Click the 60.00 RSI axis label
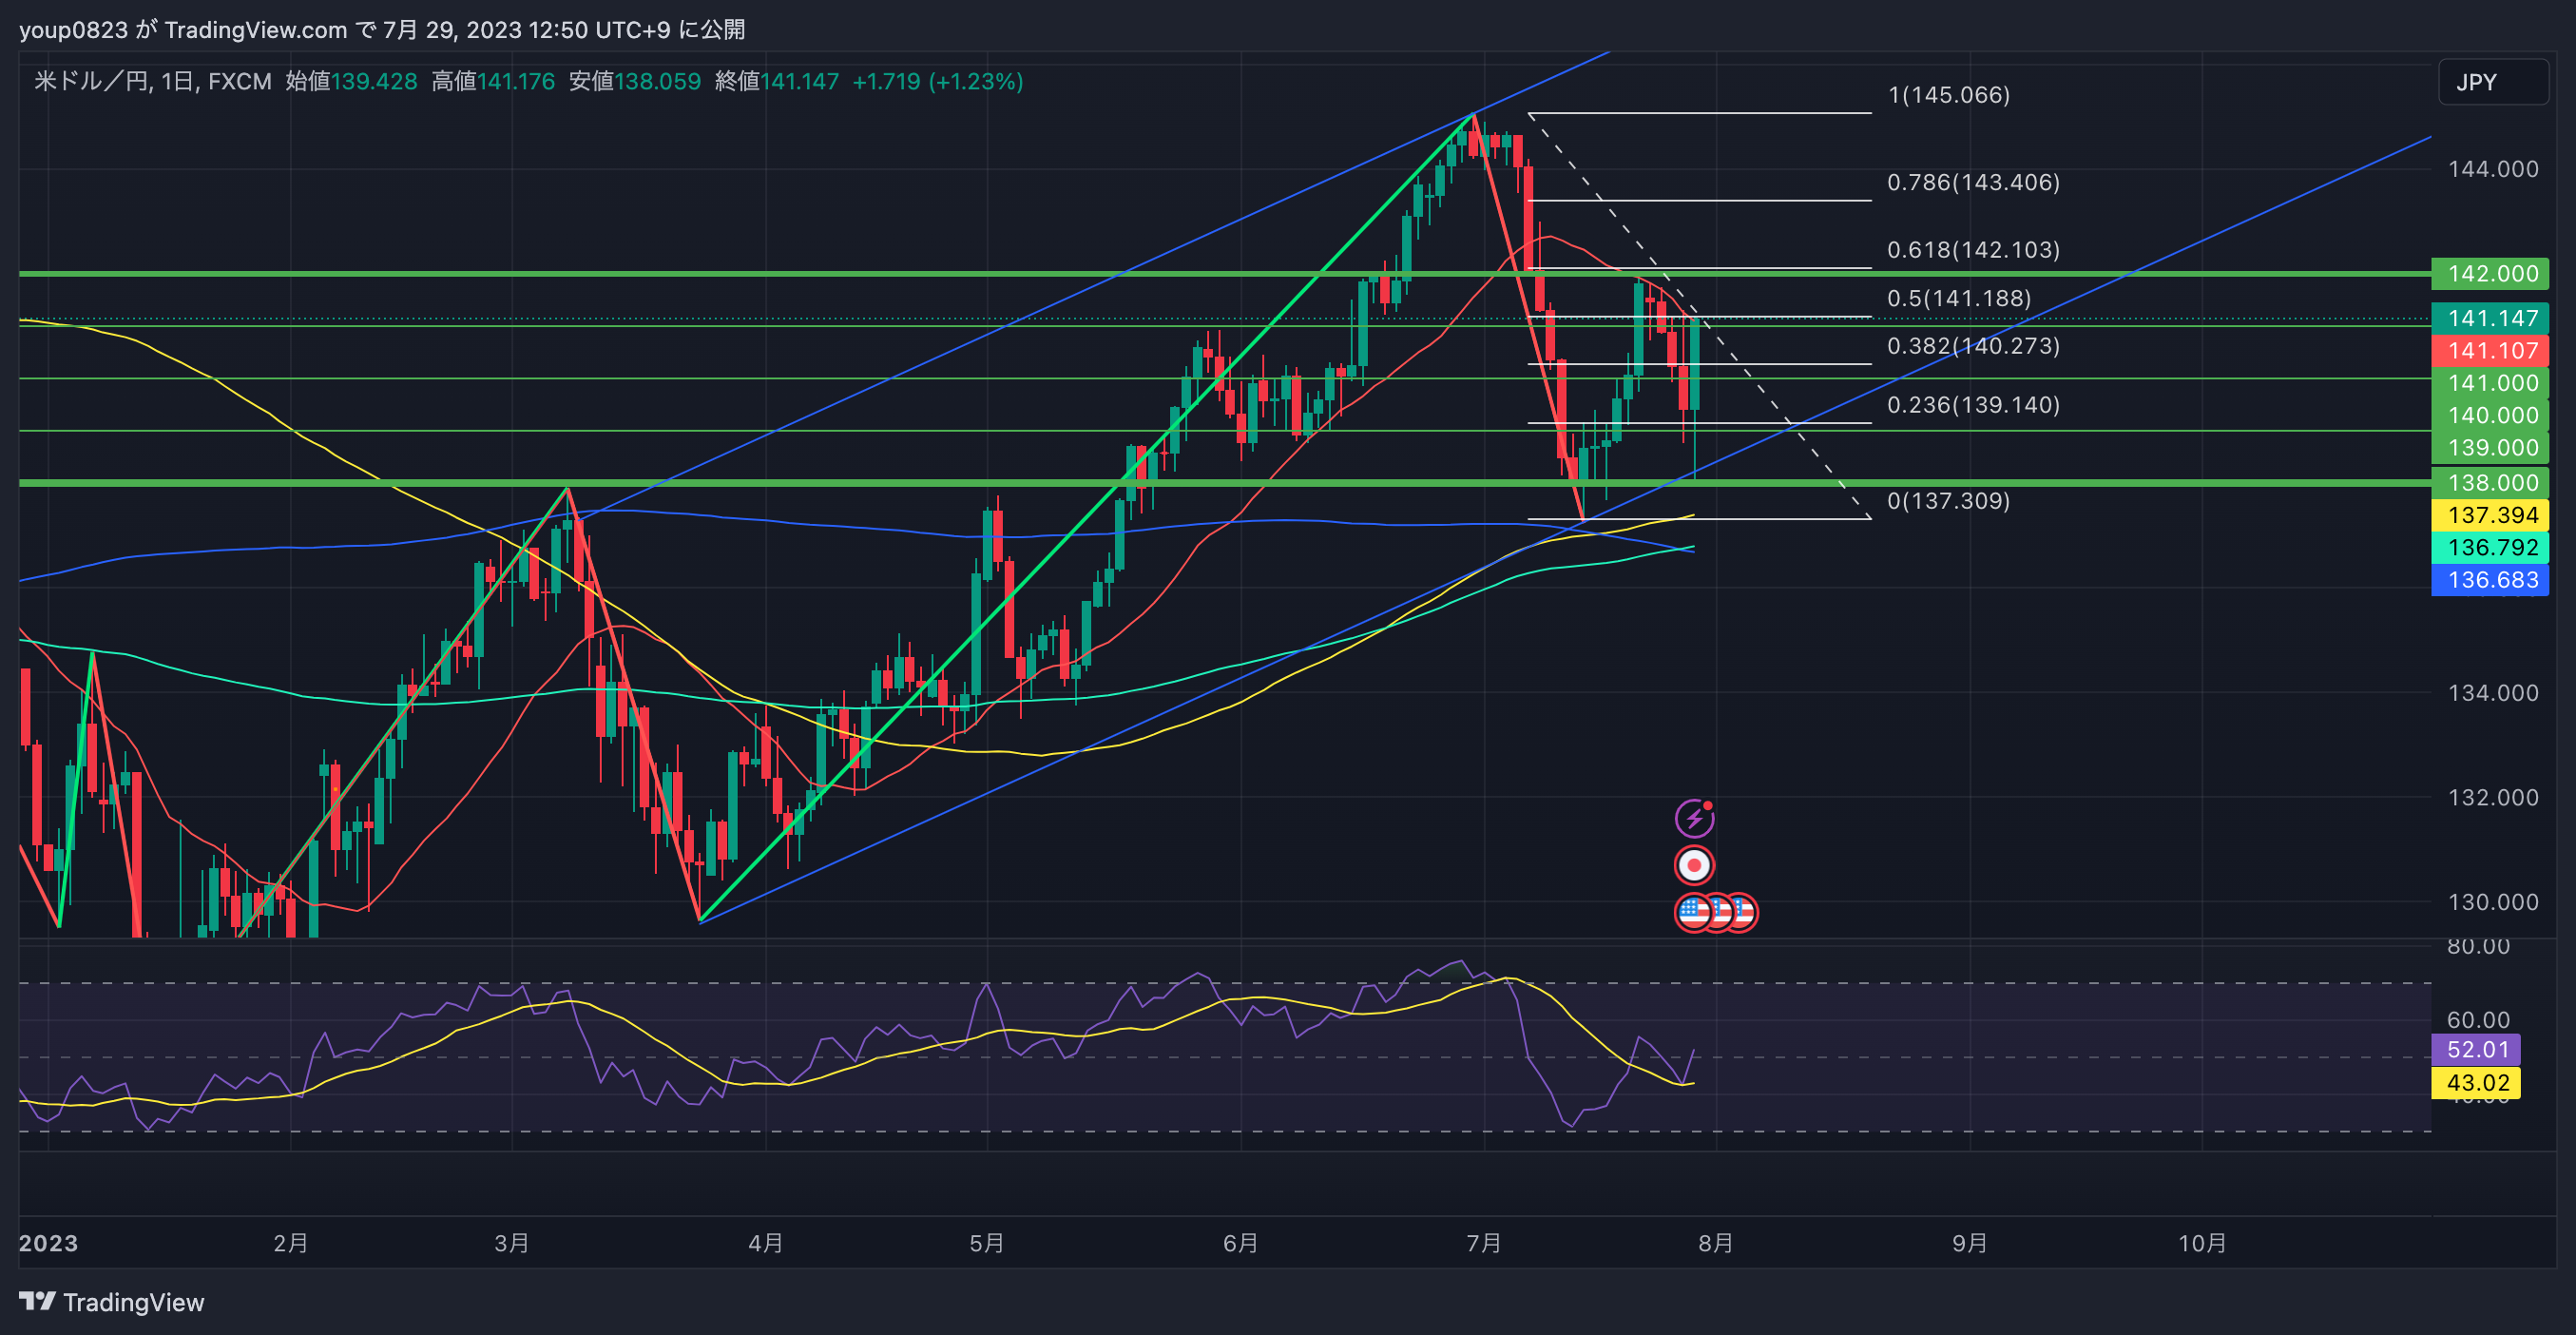This screenshot has height=1335, width=2576. click(2478, 1020)
